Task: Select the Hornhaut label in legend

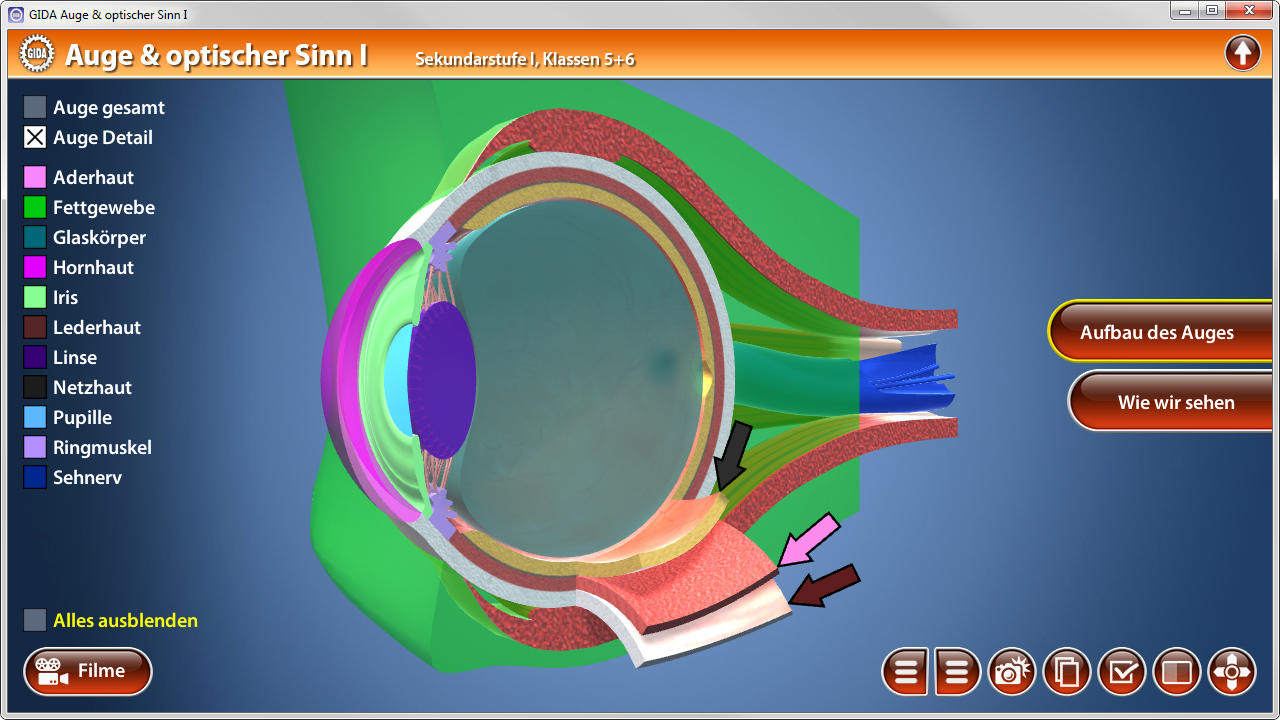Action: (93, 268)
